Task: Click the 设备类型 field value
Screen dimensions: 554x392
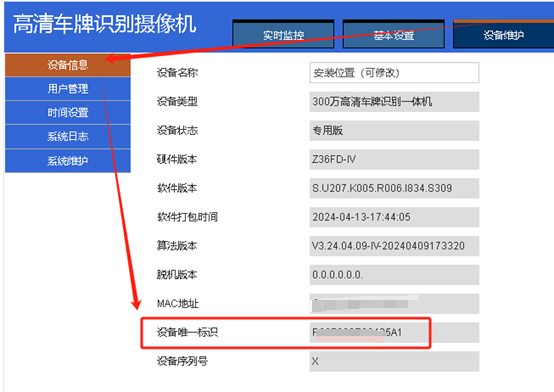Action: 394,102
